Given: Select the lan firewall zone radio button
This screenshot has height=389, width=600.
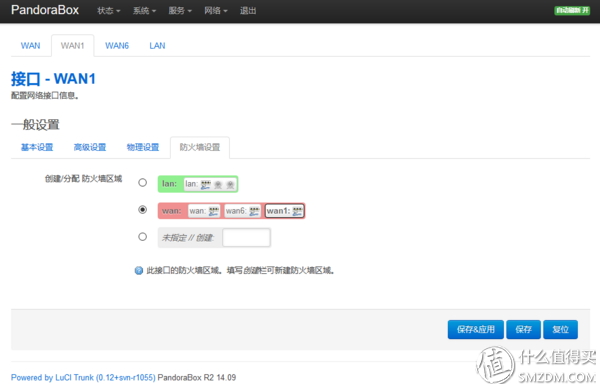Looking at the screenshot, I should point(142,183).
